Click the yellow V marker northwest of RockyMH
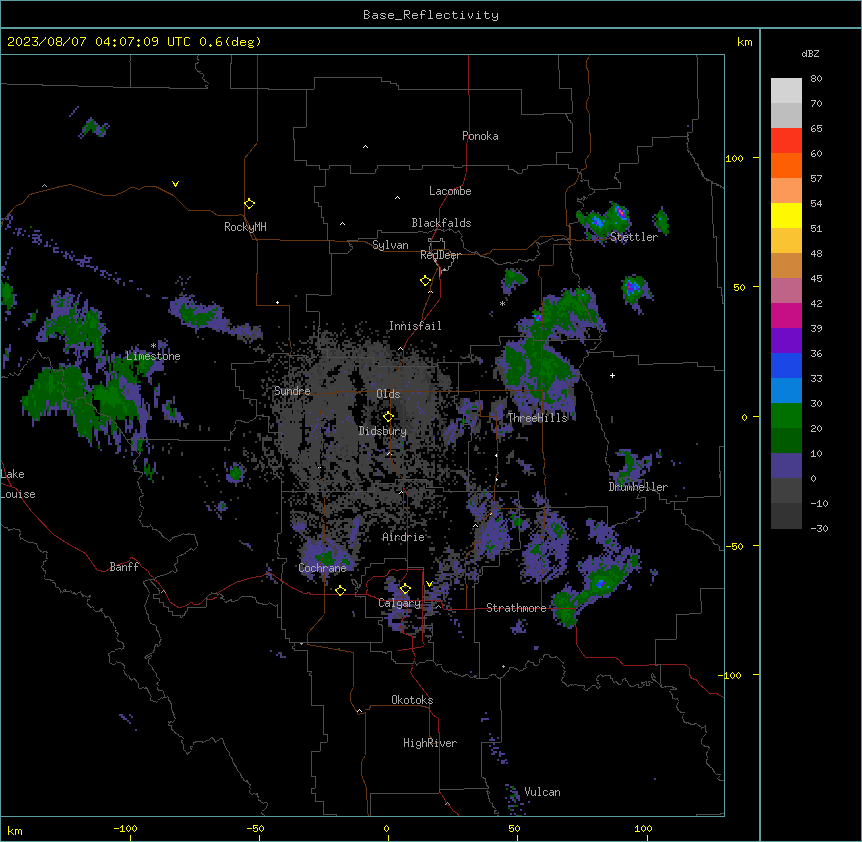Image resolution: width=862 pixels, height=842 pixels. point(175,184)
